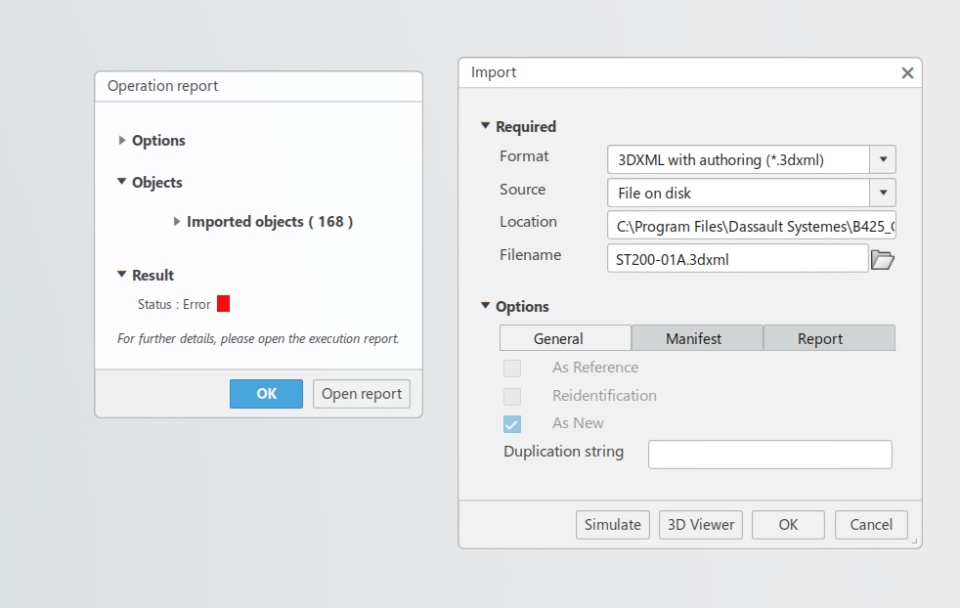This screenshot has height=608, width=960.
Task: Click into the Duplication string field
Action: (x=770, y=454)
